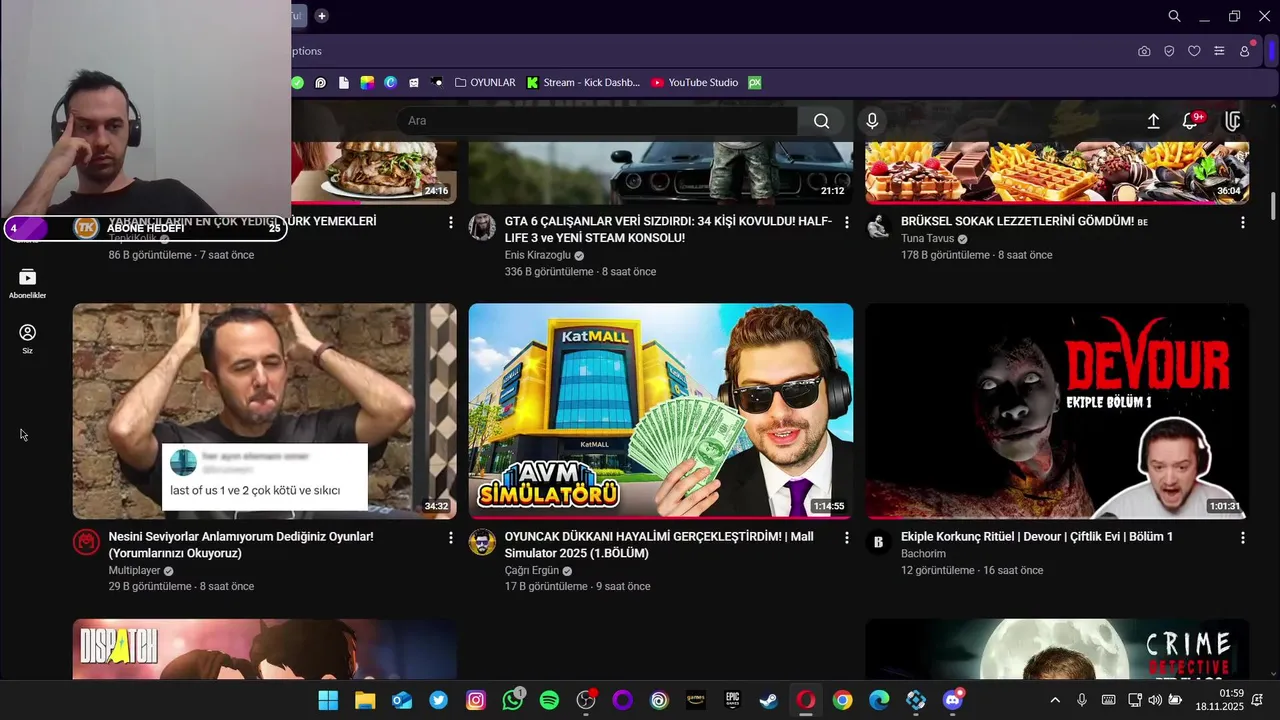The image size is (1280, 720).
Task: Toggle the Opera sidebar panel blue handle
Action: point(1273,50)
